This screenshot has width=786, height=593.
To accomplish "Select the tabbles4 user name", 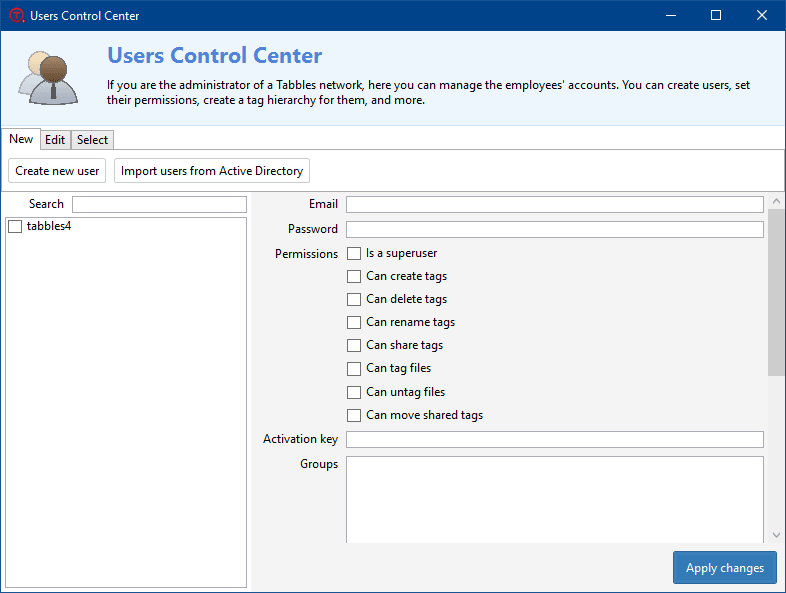I will (x=49, y=226).
